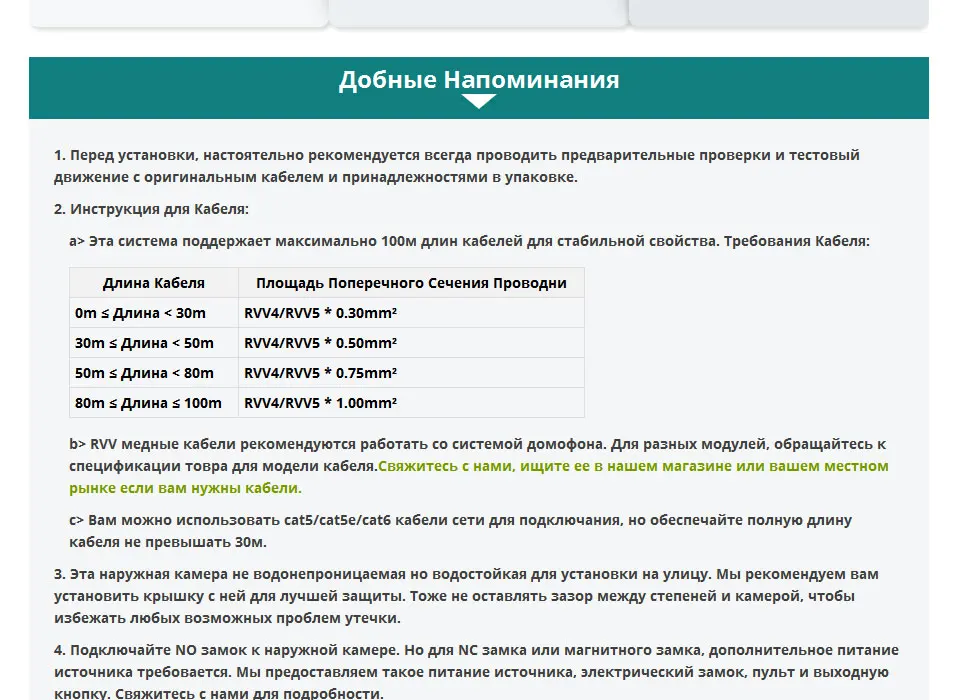
Task: Click table cell '50m ≤ Длина < 80m'
Action: 154,373
